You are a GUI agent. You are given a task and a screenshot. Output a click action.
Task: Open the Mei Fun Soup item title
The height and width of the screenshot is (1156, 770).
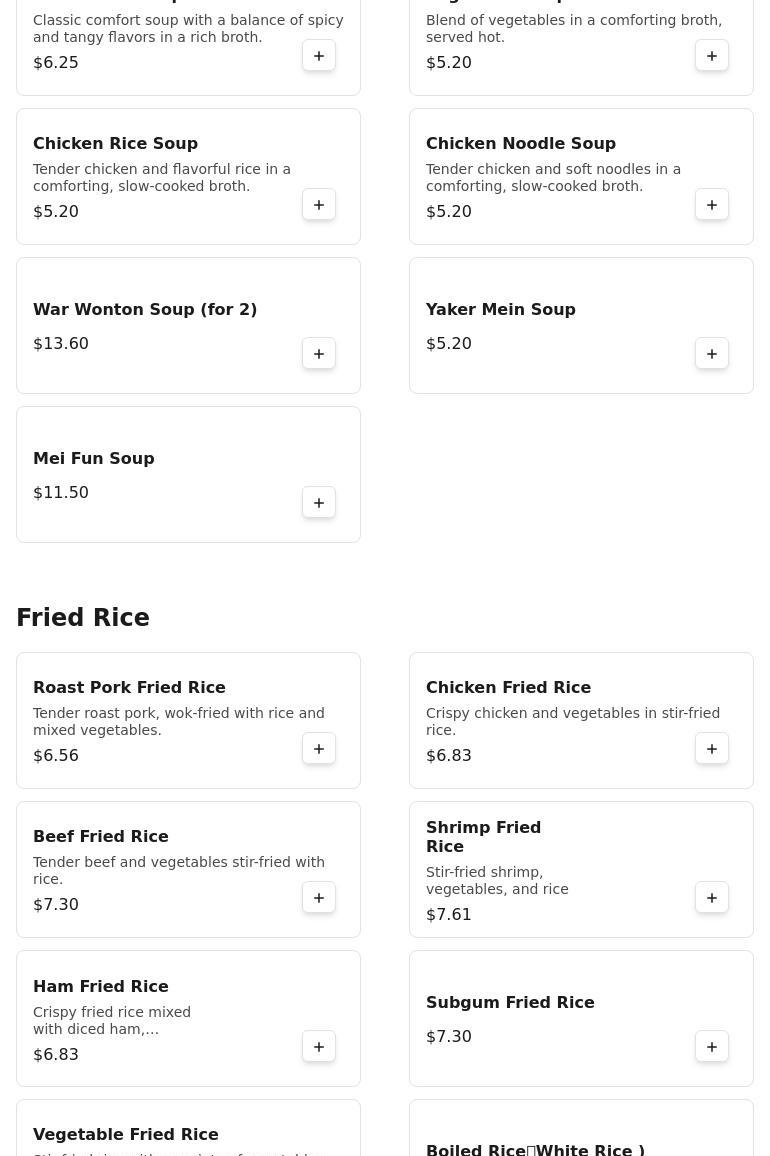click(x=94, y=458)
